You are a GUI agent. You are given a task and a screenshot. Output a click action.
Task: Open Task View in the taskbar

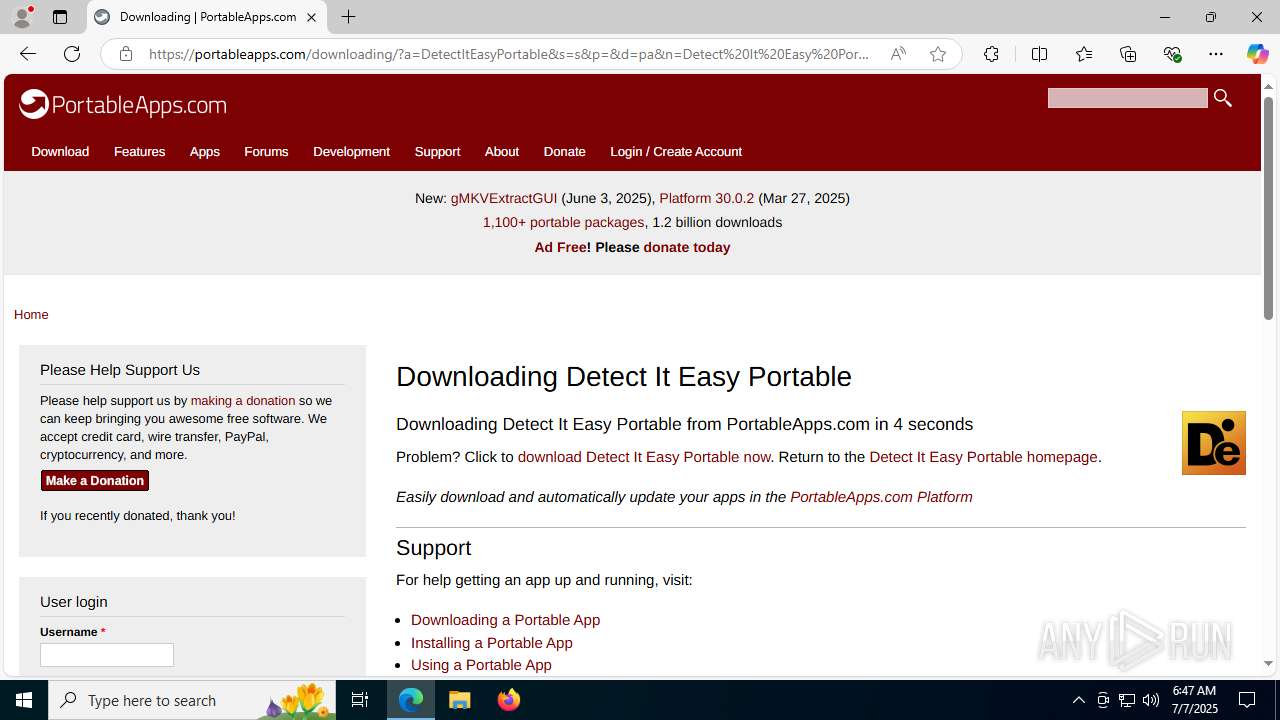tap(360, 700)
